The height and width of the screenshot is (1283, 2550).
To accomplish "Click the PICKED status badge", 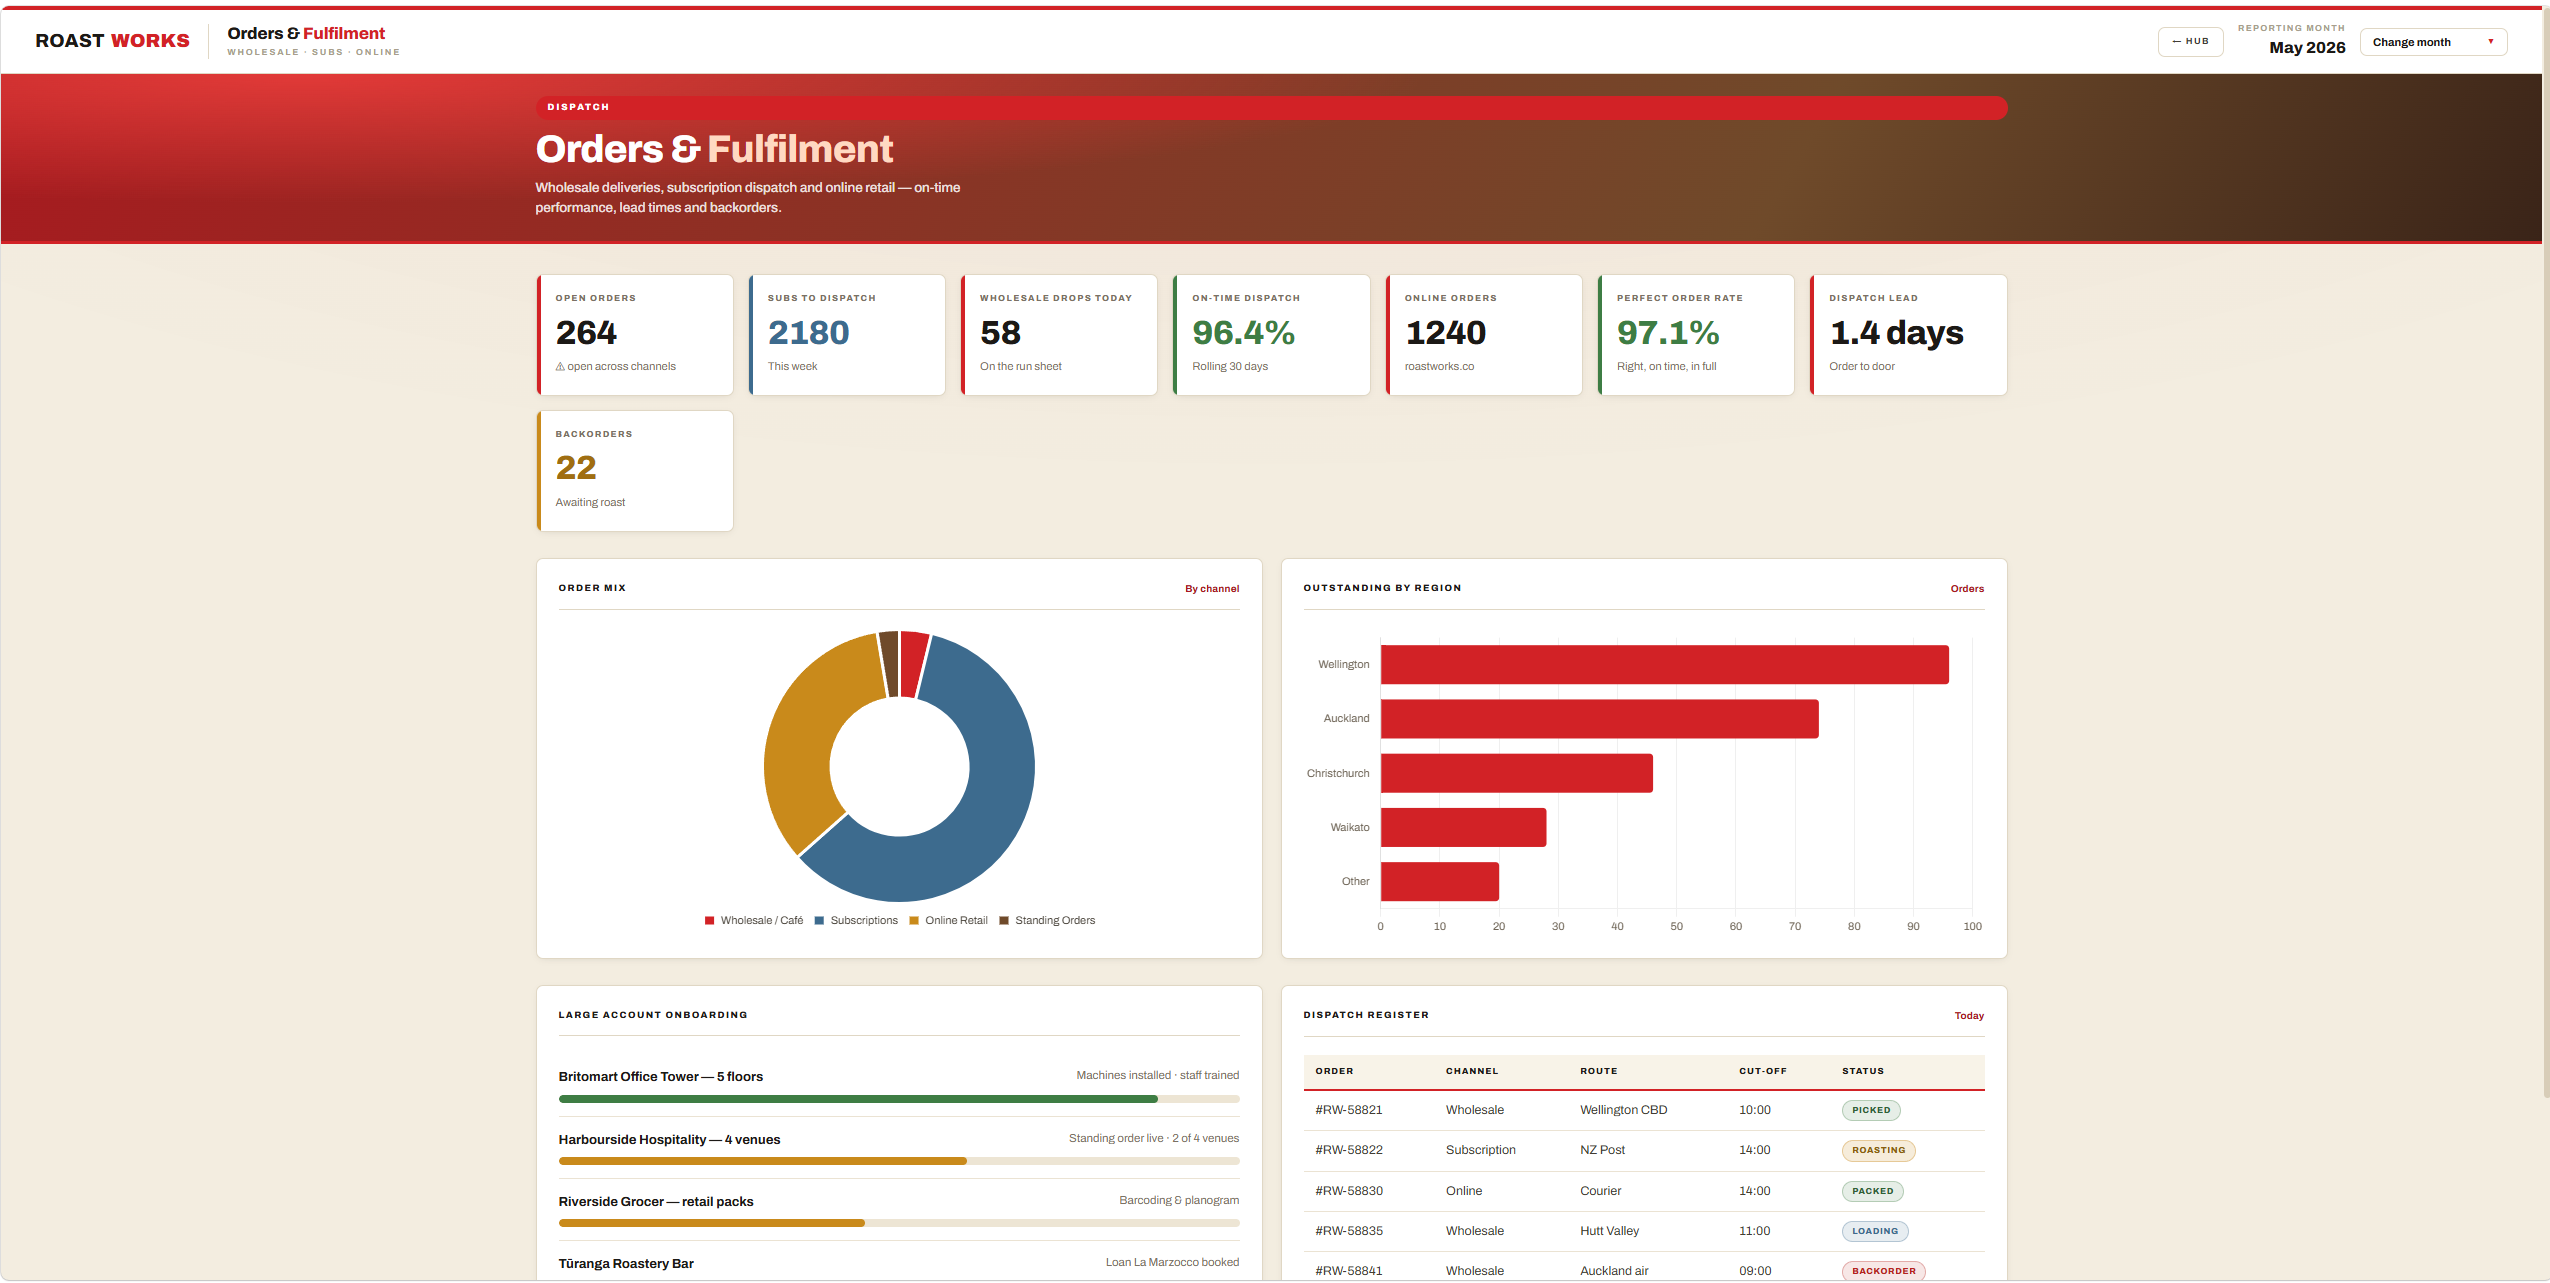I will click(1871, 1110).
